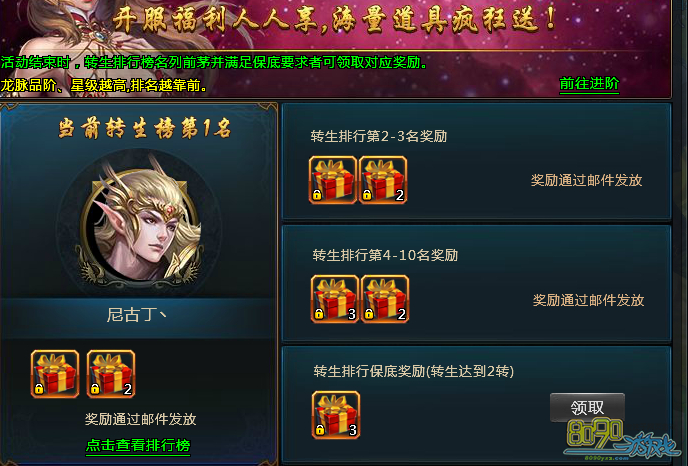Click the 转生排行第2-3名奖励 heading
Screen dimensions: 688x466
(379, 136)
